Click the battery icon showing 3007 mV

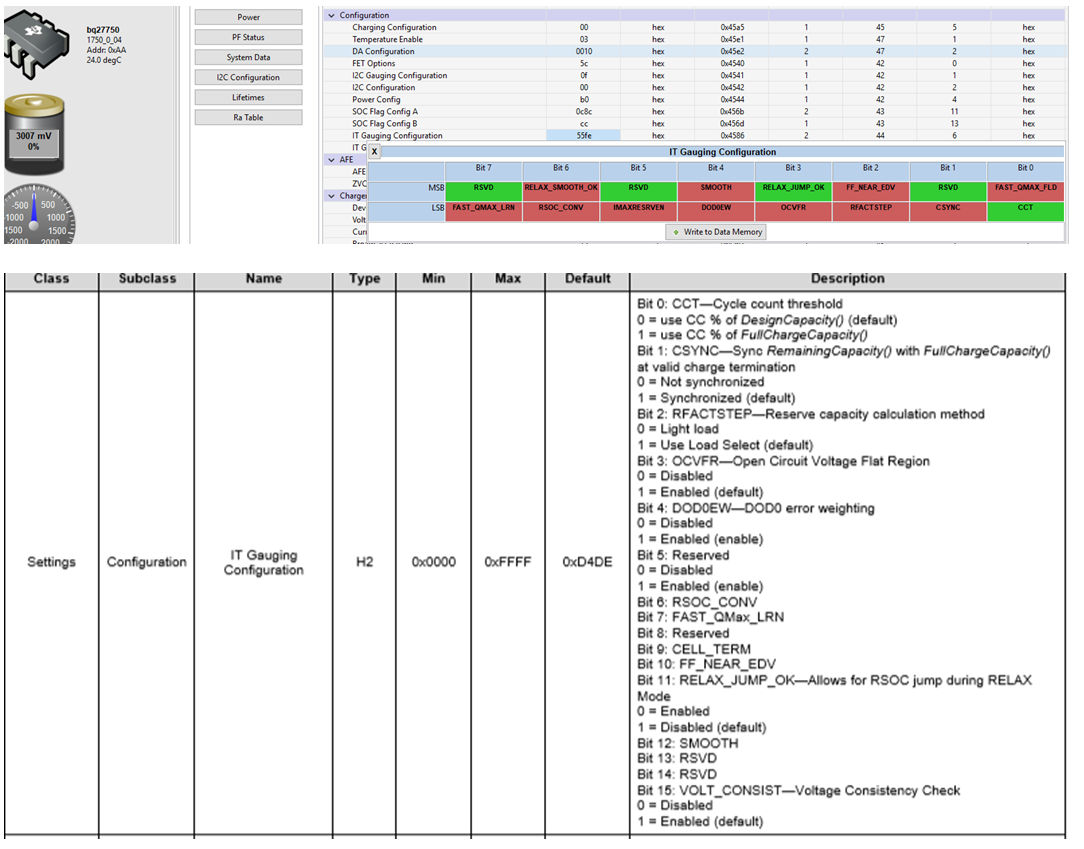pos(35,135)
